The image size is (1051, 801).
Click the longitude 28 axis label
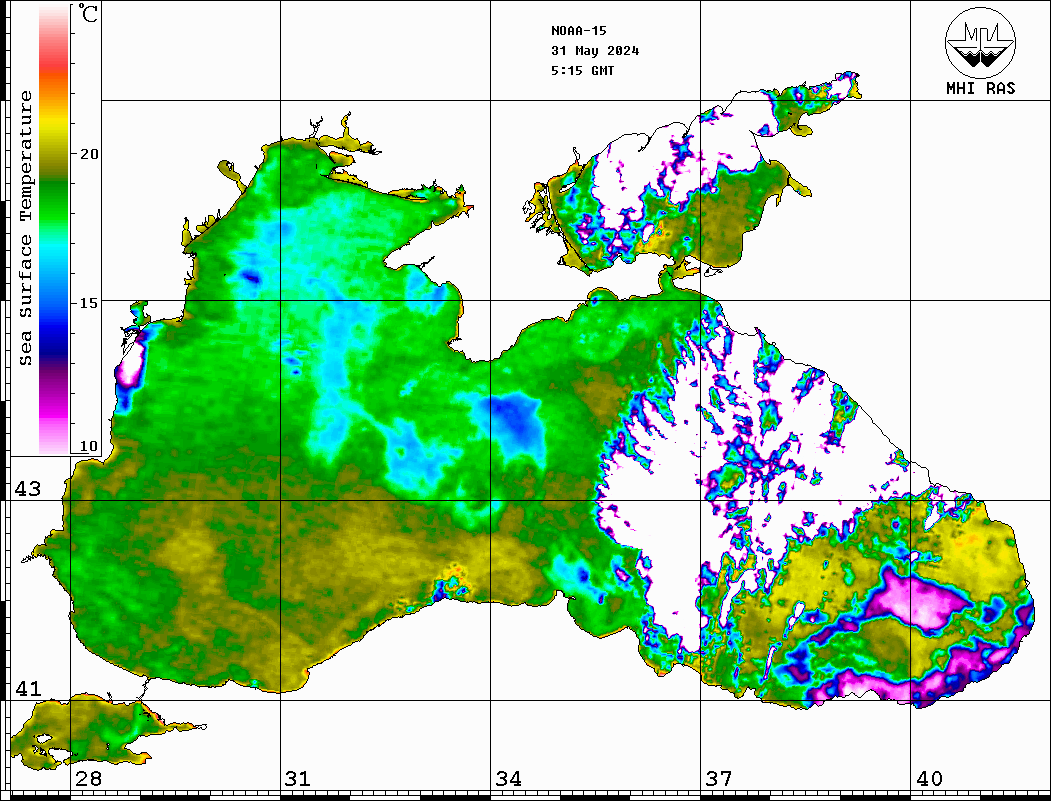tap(88, 779)
